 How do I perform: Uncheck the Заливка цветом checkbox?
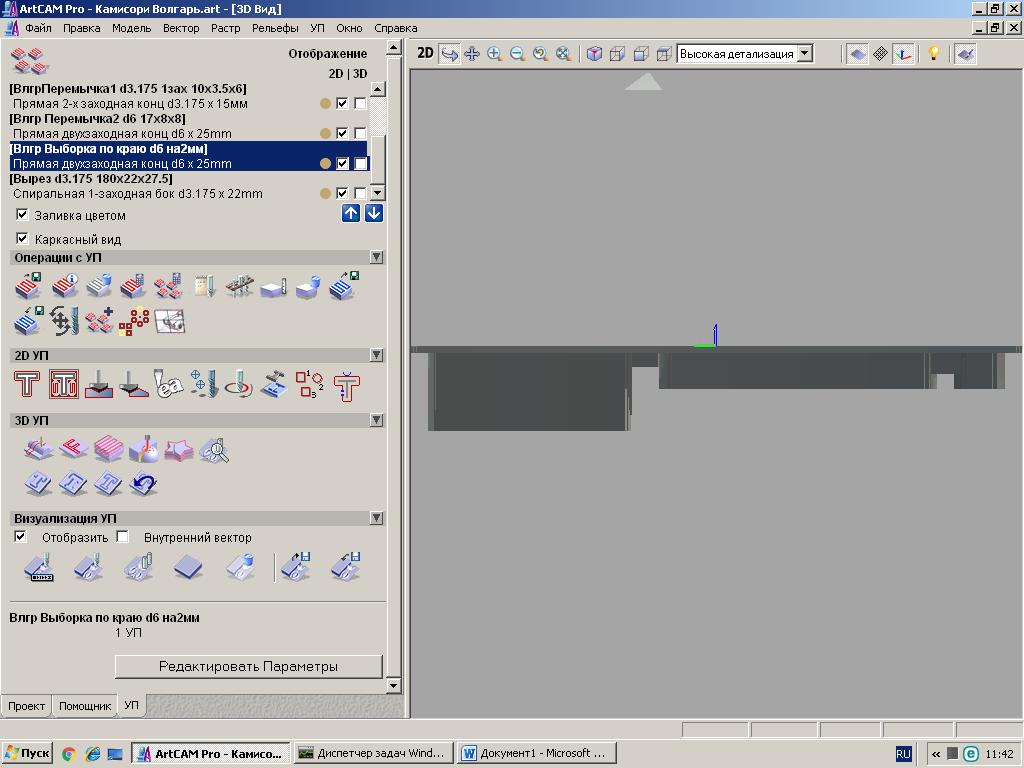(x=22, y=215)
